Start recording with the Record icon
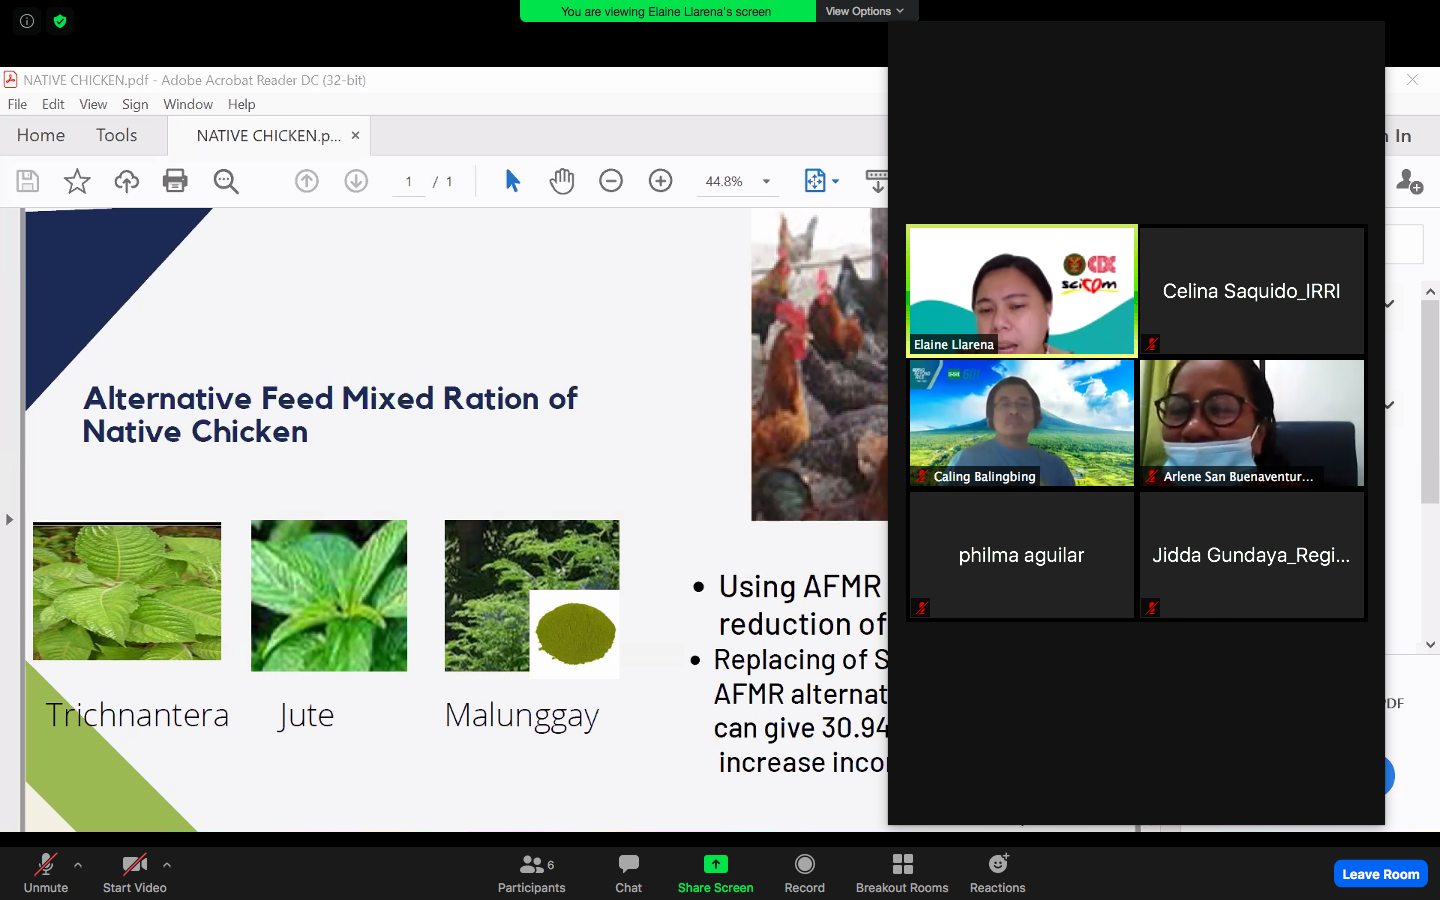The height and width of the screenshot is (900, 1440). point(804,865)
